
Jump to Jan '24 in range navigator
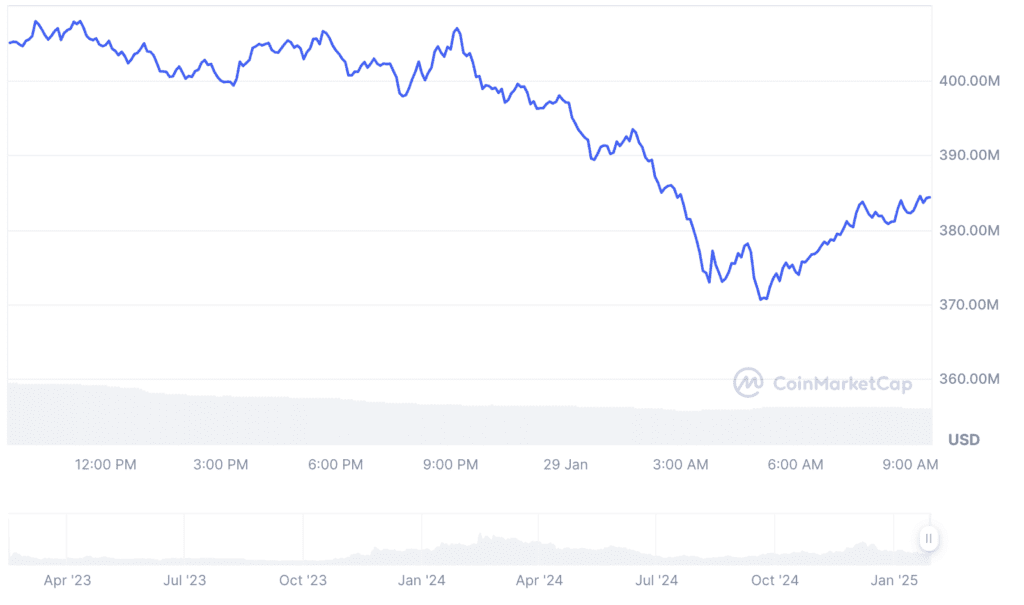[x=421, y=580]
